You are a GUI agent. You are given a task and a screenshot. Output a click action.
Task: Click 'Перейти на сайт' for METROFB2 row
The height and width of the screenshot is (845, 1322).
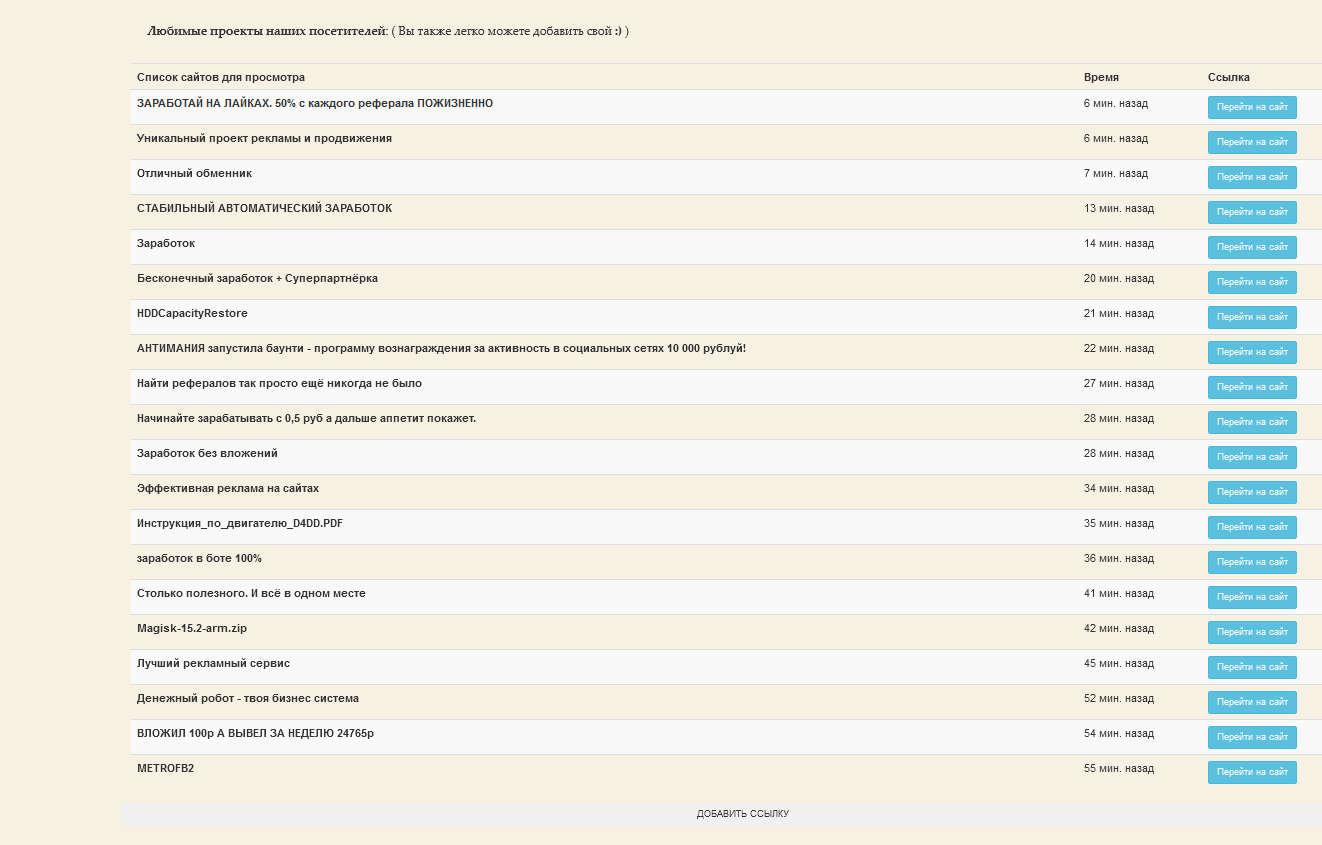[1252, 772]
